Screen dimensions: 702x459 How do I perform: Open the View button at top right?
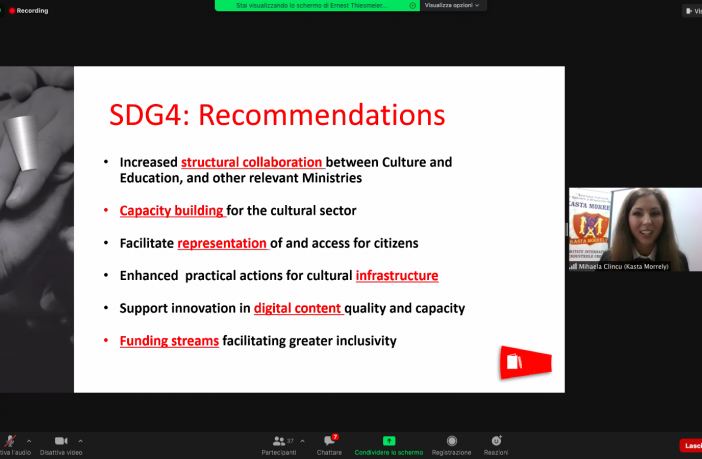tap(692, 11)
